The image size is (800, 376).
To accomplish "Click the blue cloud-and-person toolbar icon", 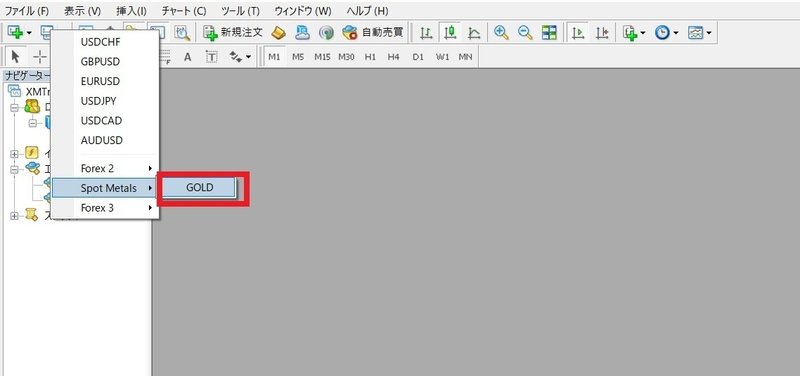I will click(303, 33).
